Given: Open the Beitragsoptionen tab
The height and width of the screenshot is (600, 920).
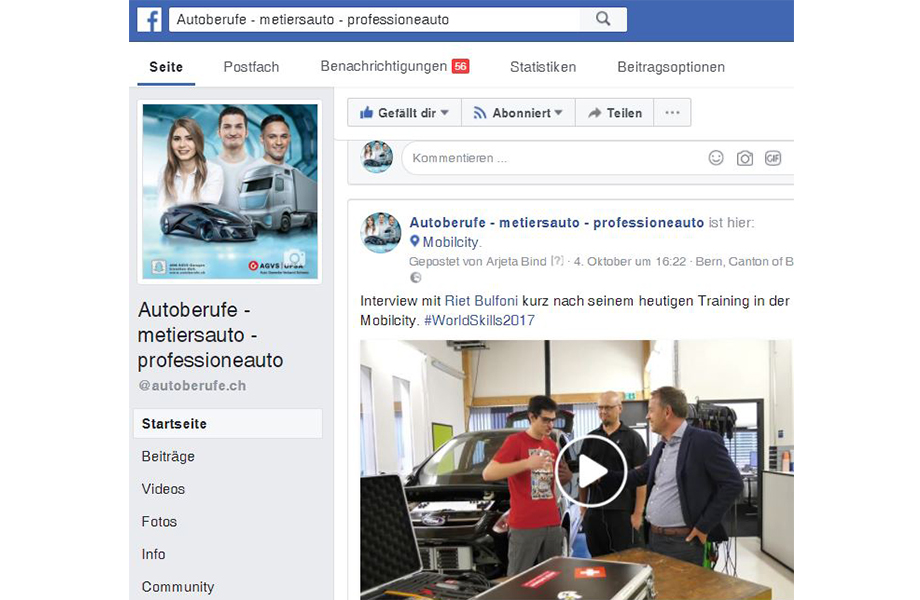Looking at the screenshot, I should click(x=671, y=67).
